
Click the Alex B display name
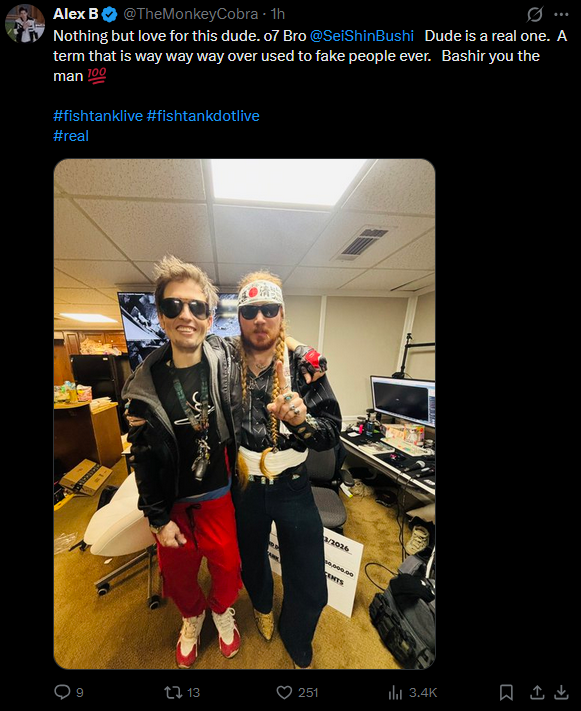(x=76, y=14)
